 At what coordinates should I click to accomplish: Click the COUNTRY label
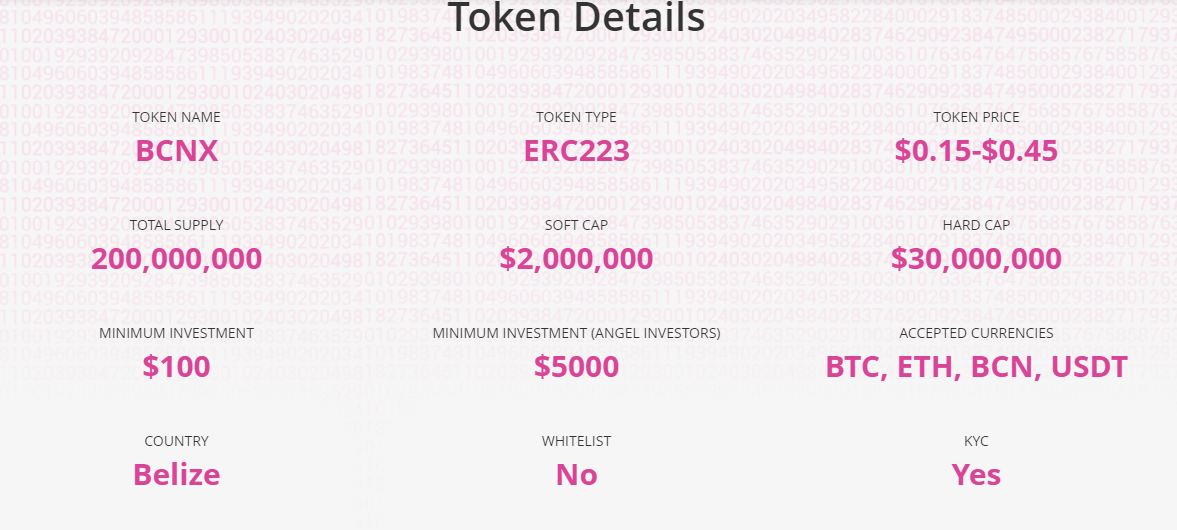176,441
